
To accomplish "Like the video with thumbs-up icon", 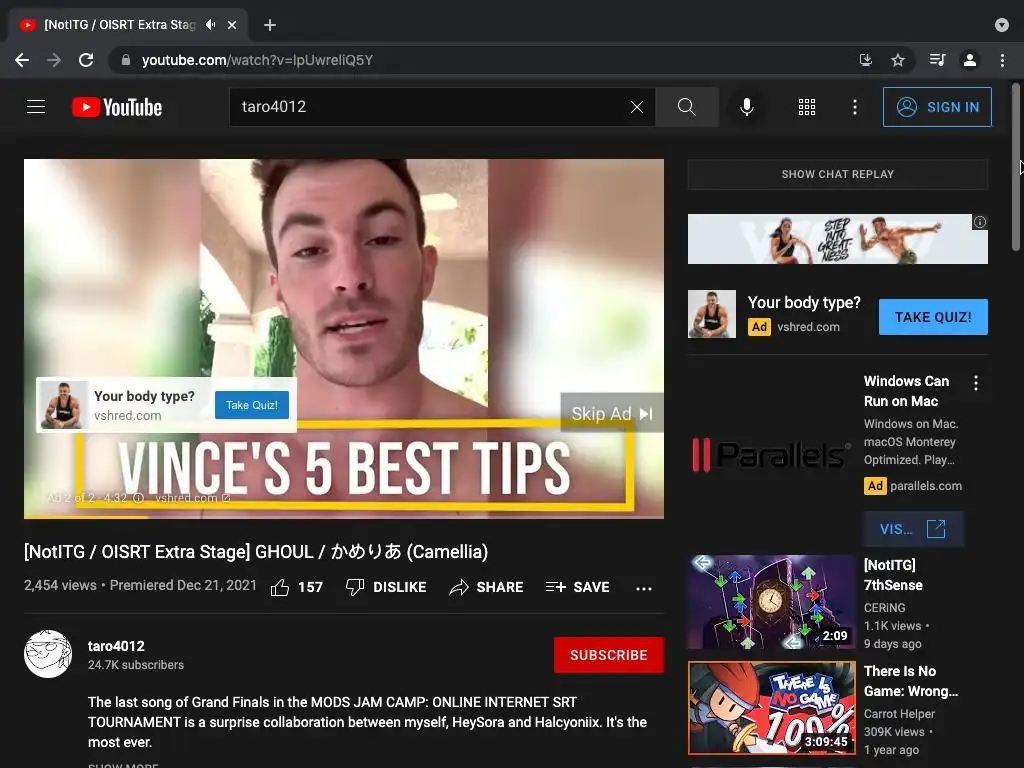I will [x=280, y=587].
